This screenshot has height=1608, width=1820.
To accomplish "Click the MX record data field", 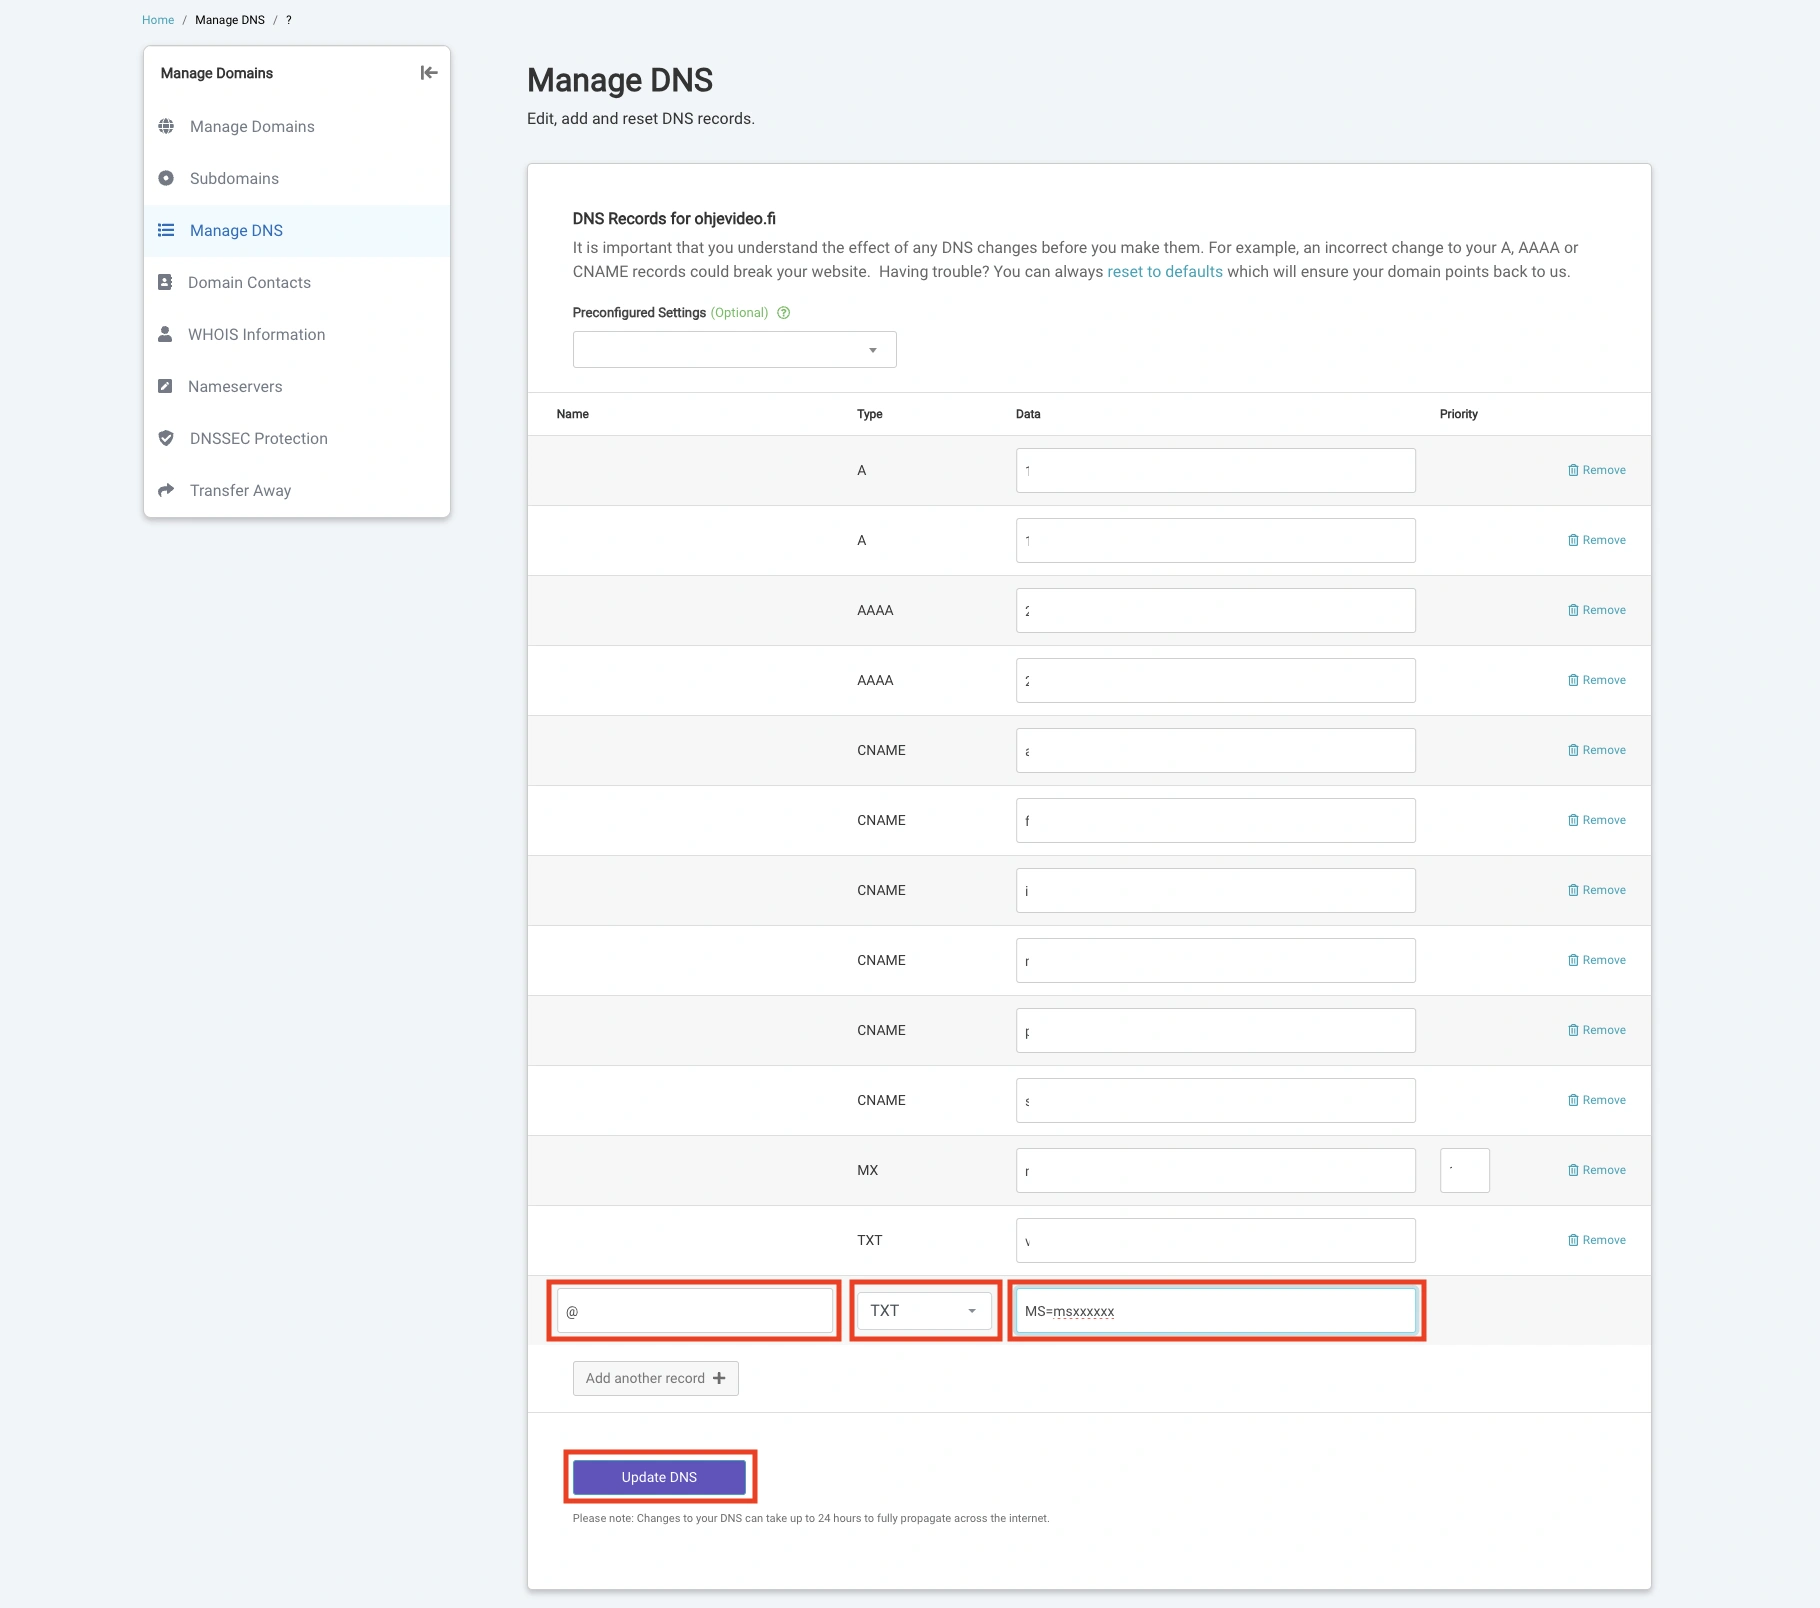I will (x=1216, y=1170).
